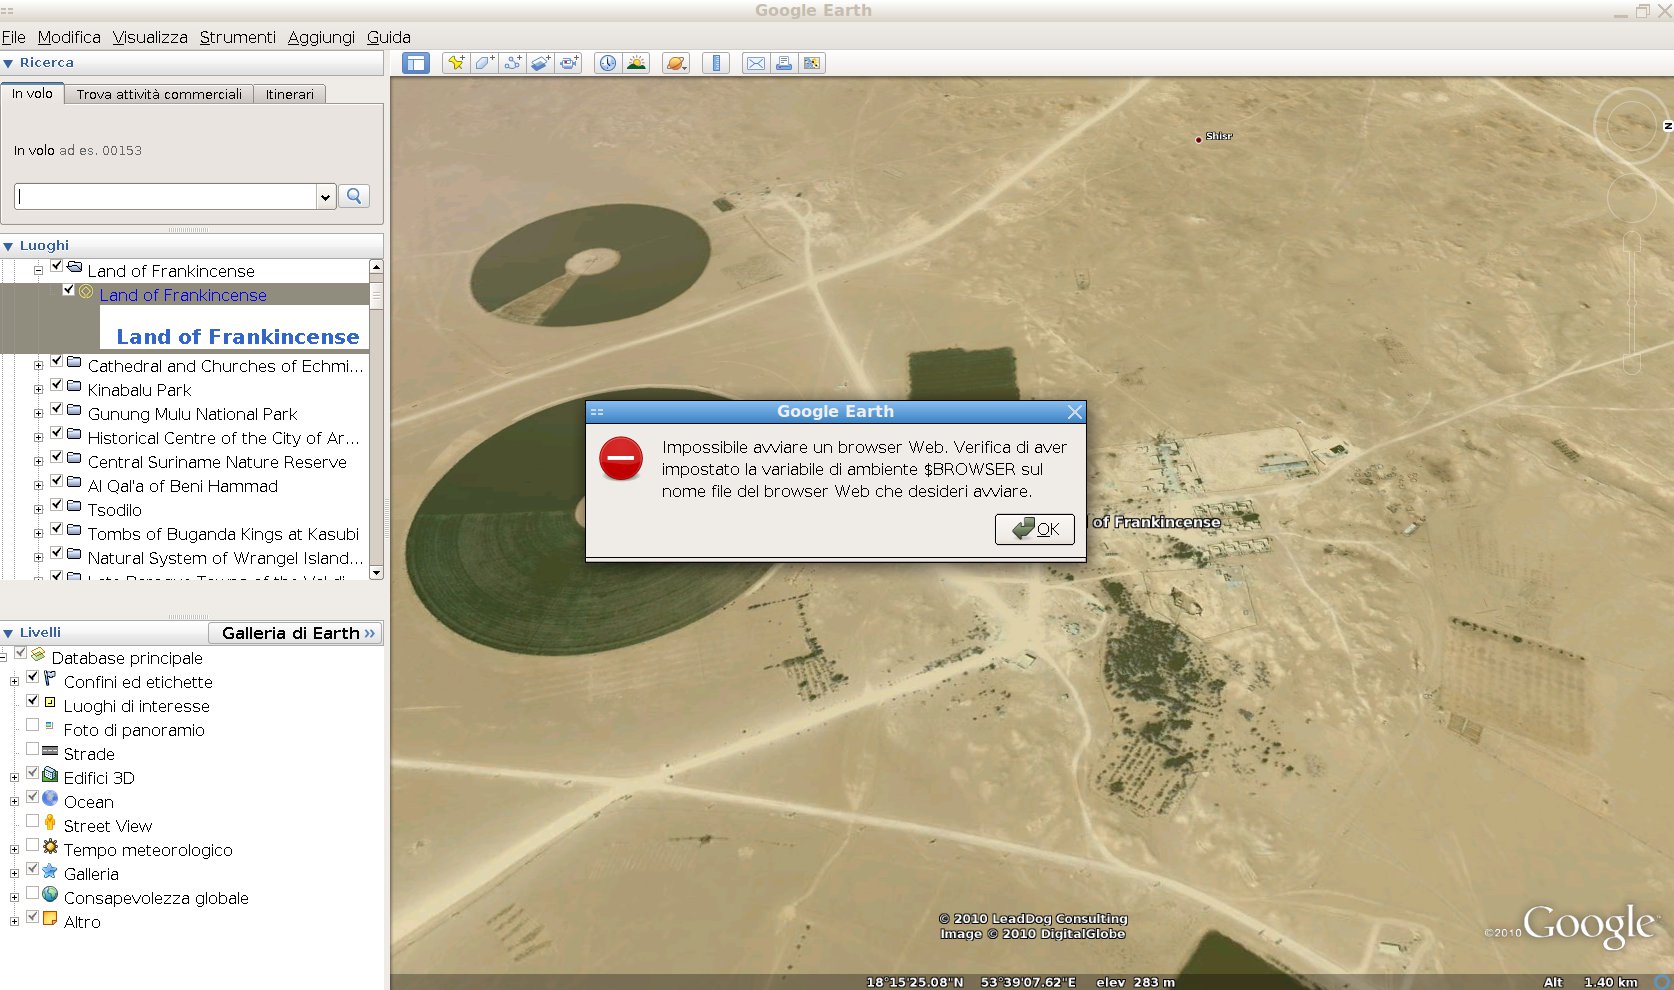
Task: Enable Foto di panoramio layer
Action: click(x=33, y=724)
